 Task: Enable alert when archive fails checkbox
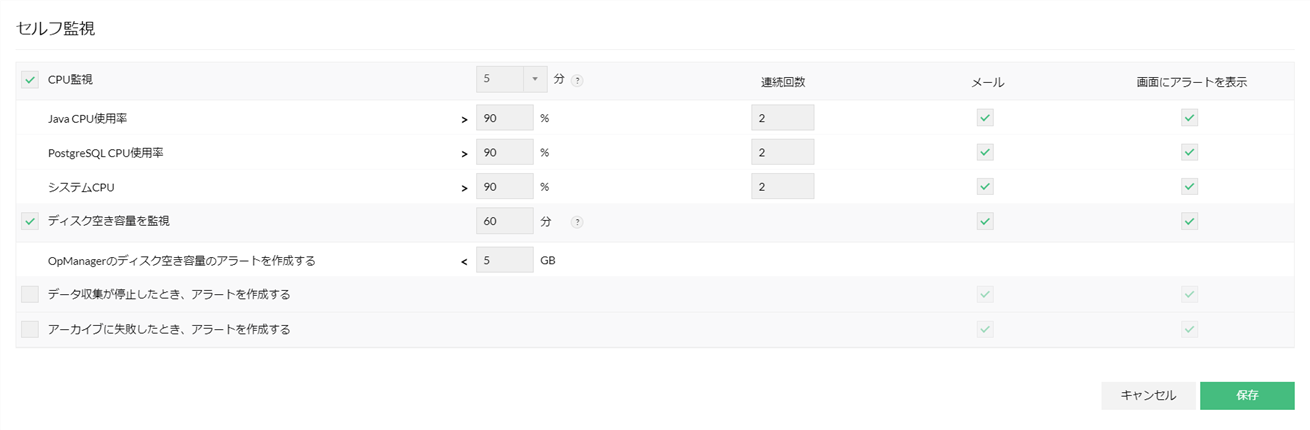click(x=30, y=329)
